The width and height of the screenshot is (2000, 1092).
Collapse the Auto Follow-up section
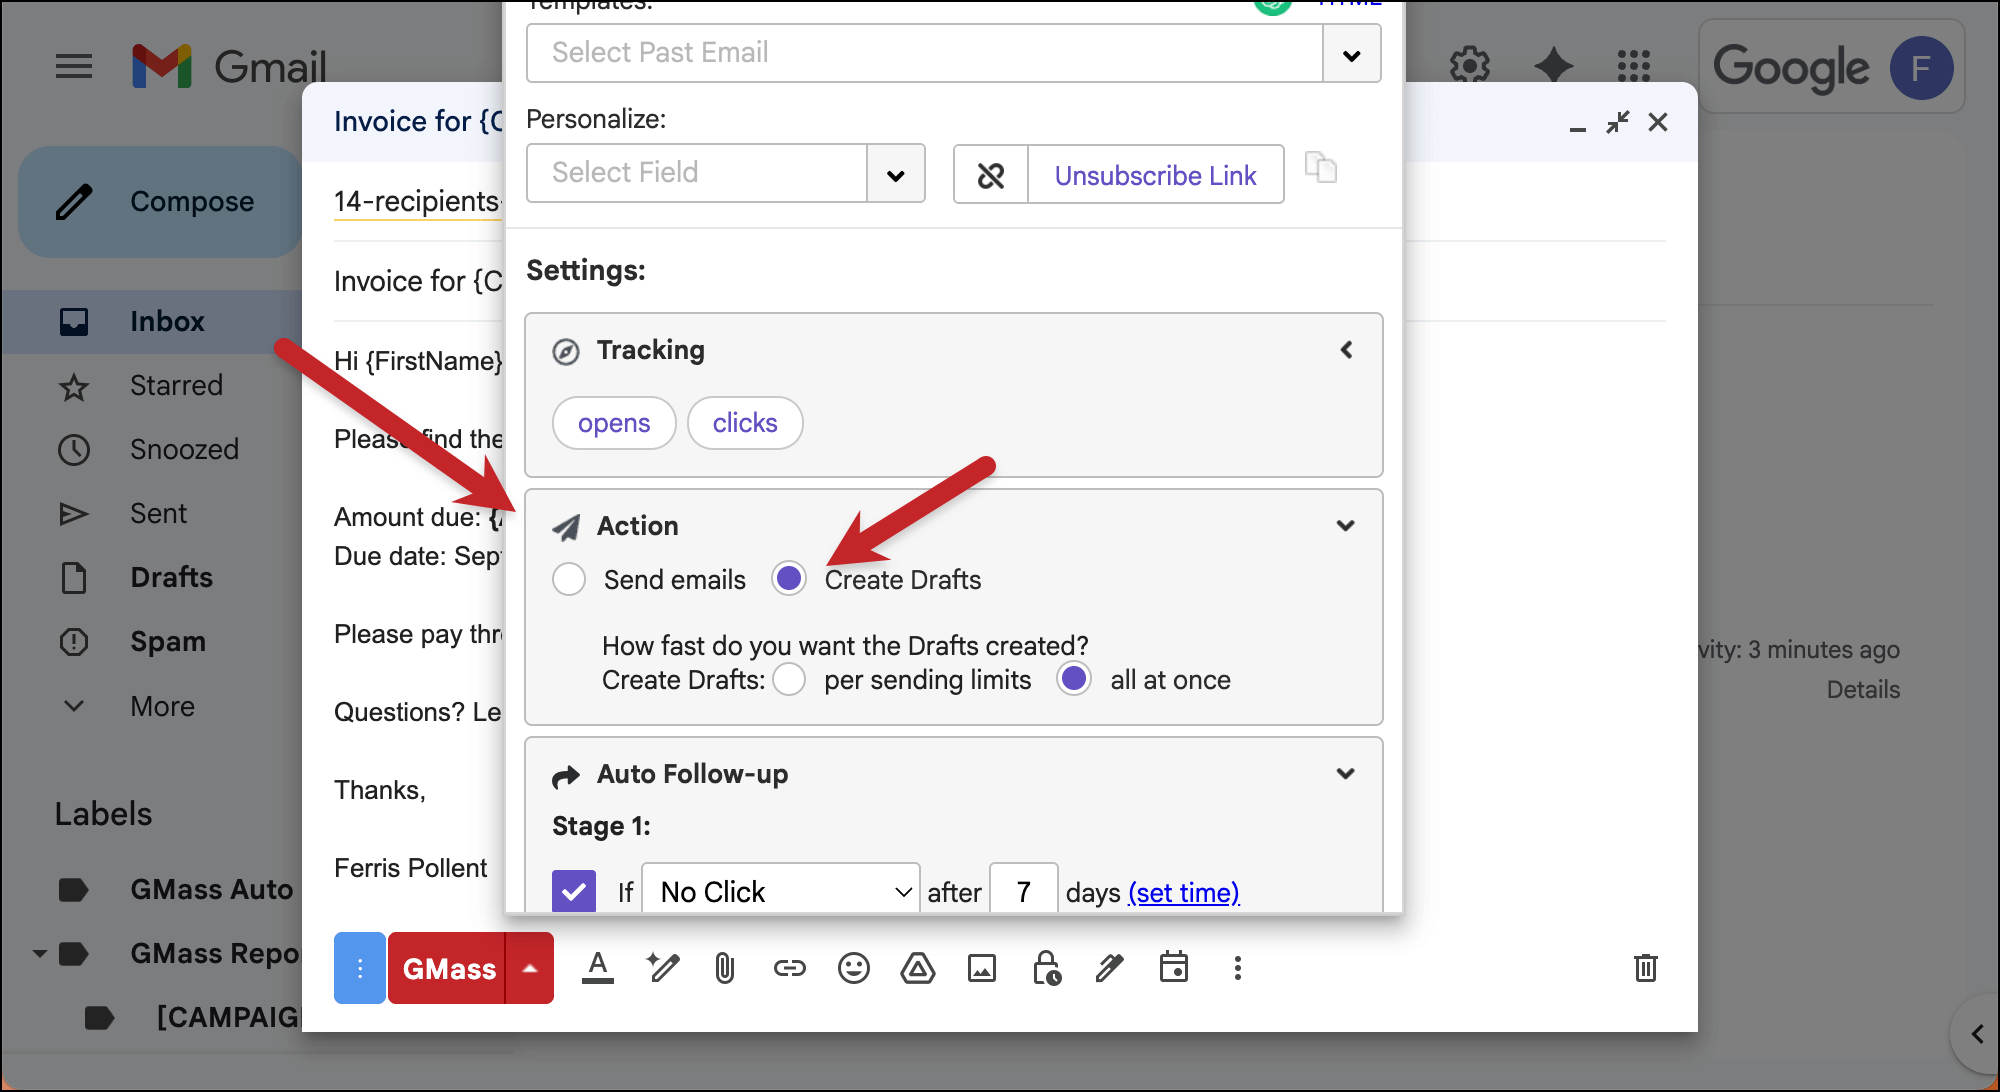pyautogui.click(x=1345, y=773)
